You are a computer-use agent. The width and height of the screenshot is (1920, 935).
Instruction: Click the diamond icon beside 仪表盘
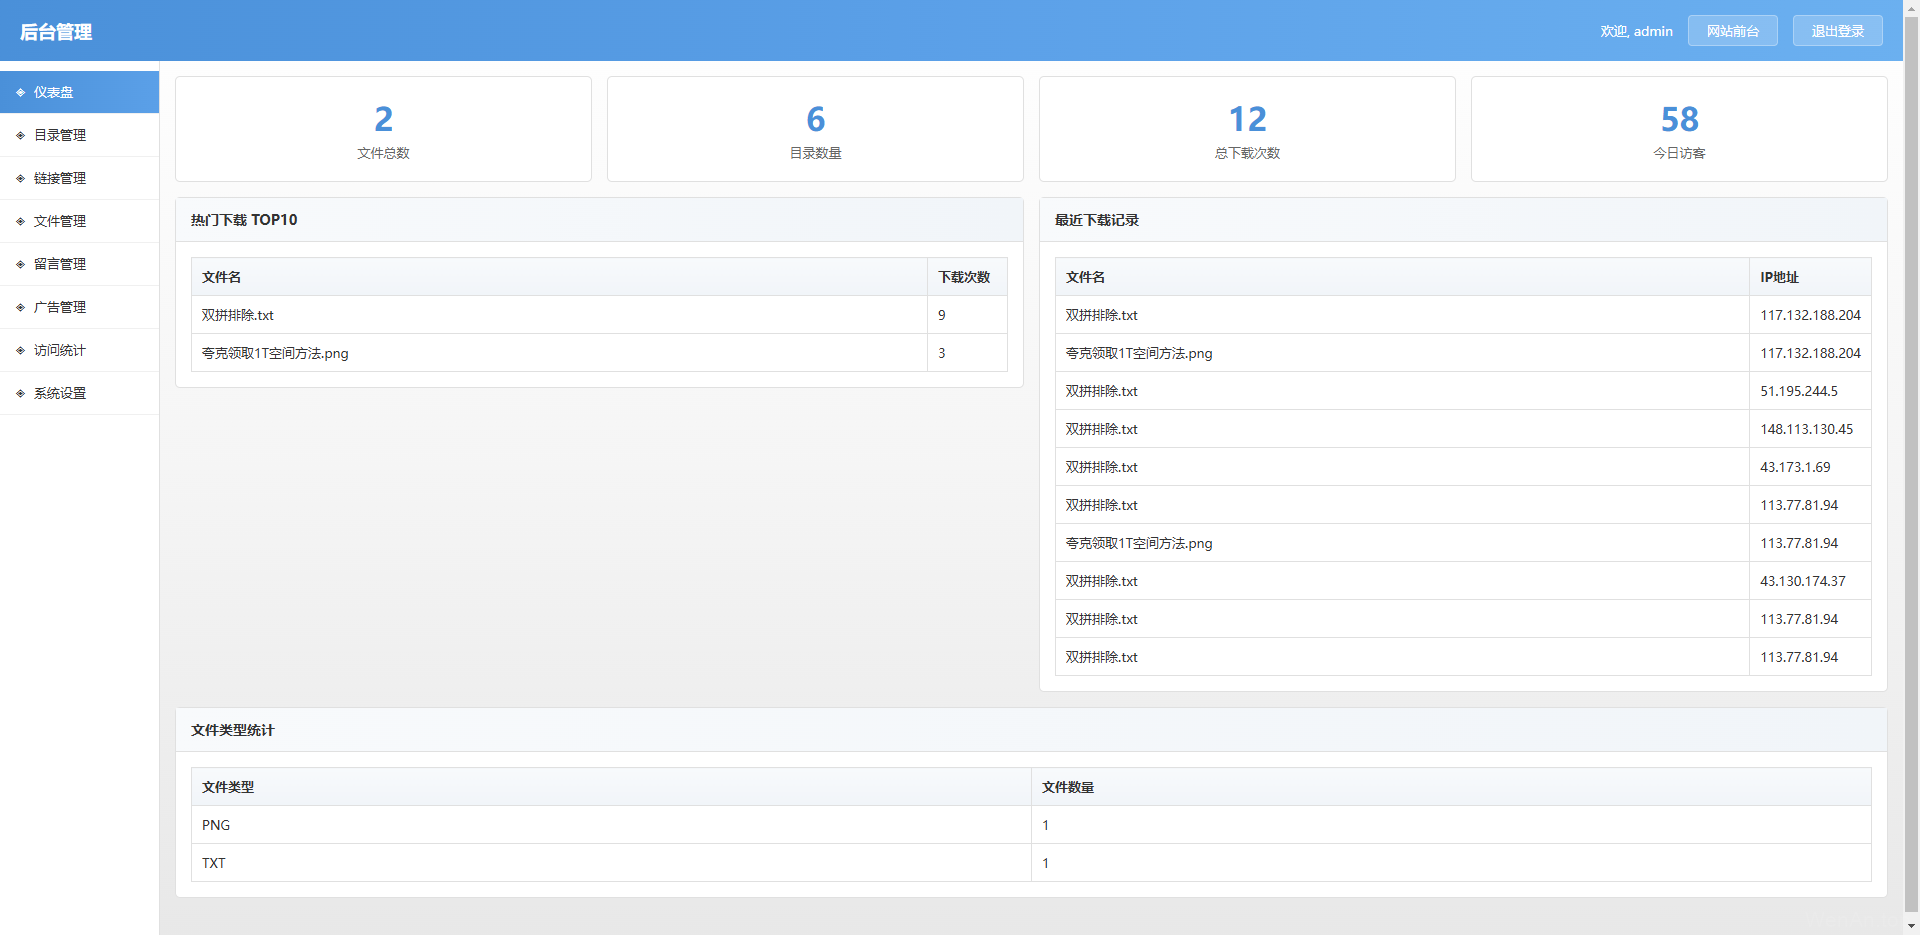pyautogui.click(x=20, y=92)
